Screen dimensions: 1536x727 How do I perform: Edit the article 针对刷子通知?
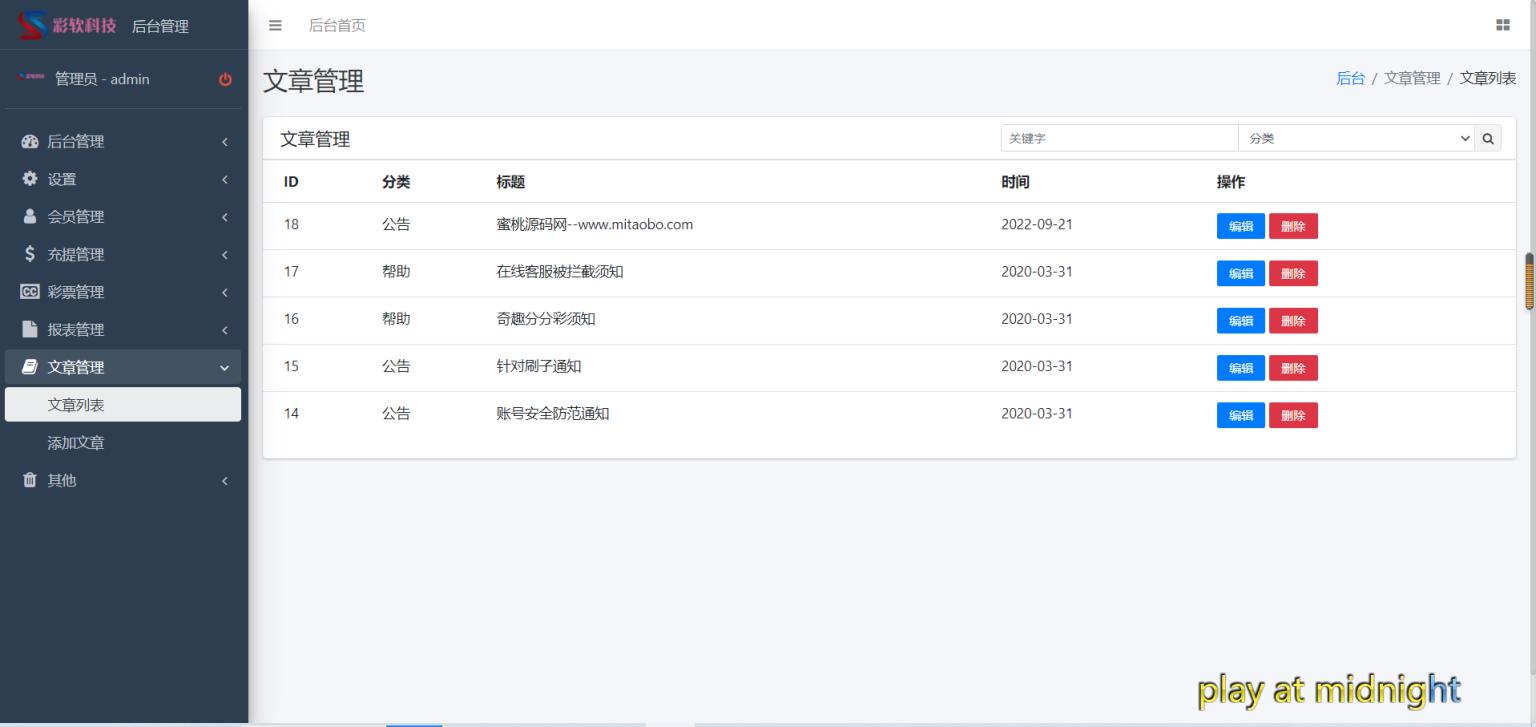pos(1240,367)
